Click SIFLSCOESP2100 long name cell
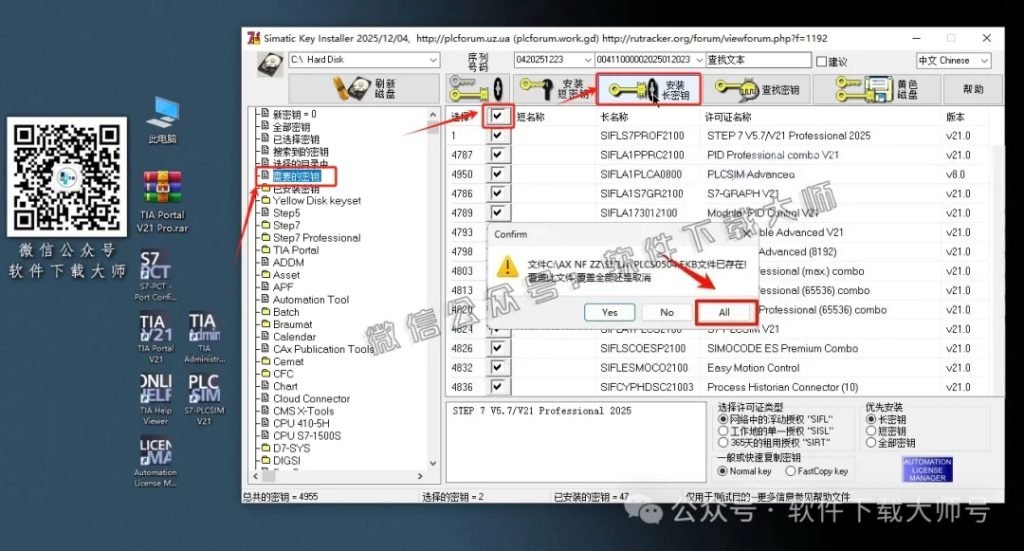 point(643,349)
